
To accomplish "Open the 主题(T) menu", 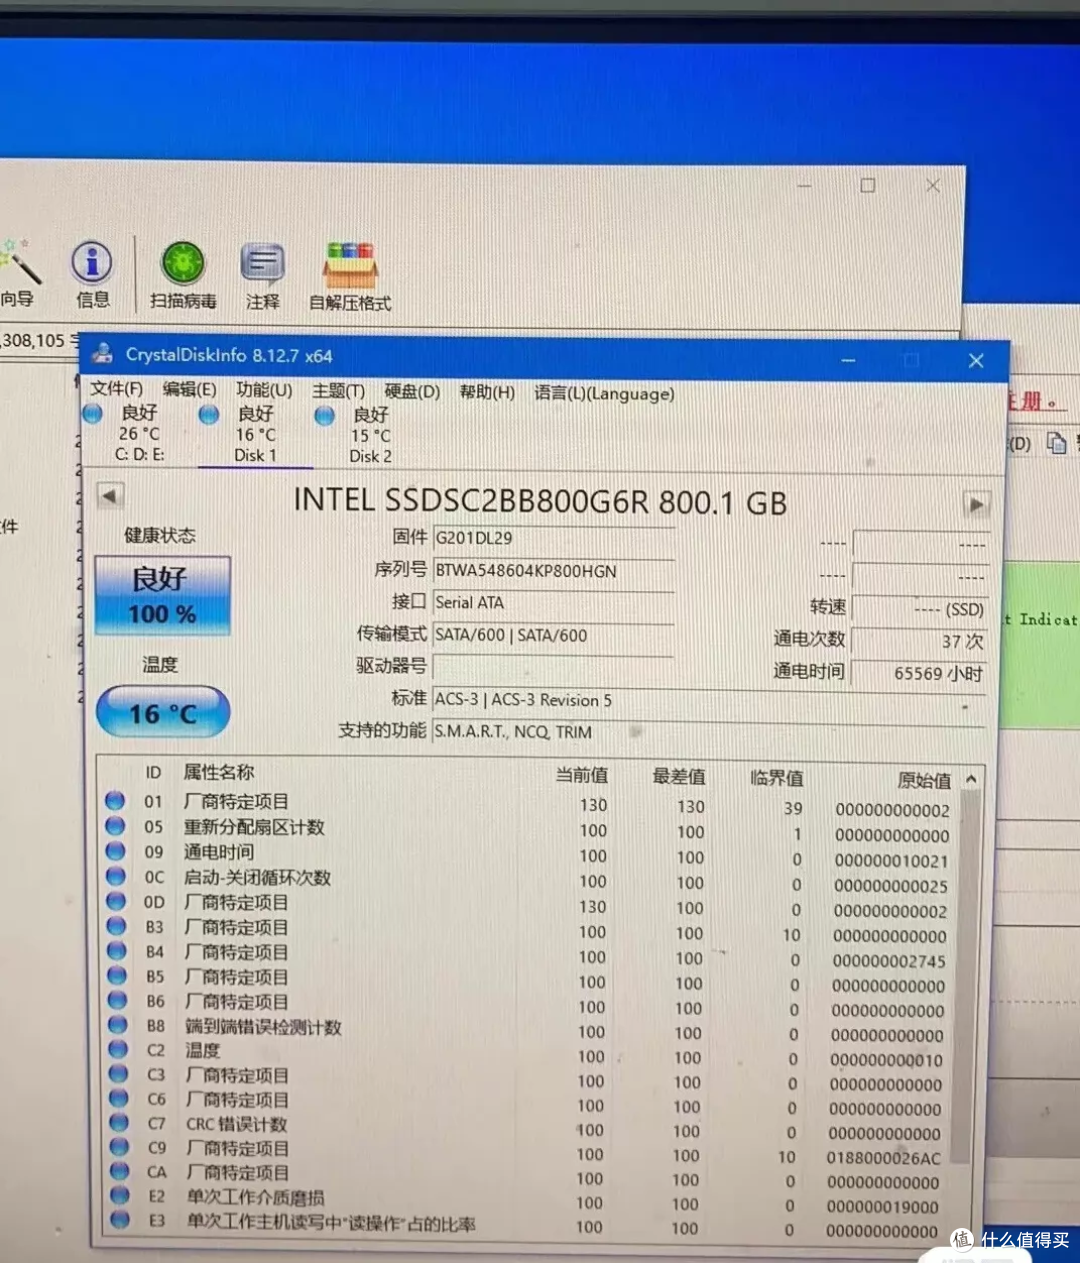I will 338,391.
